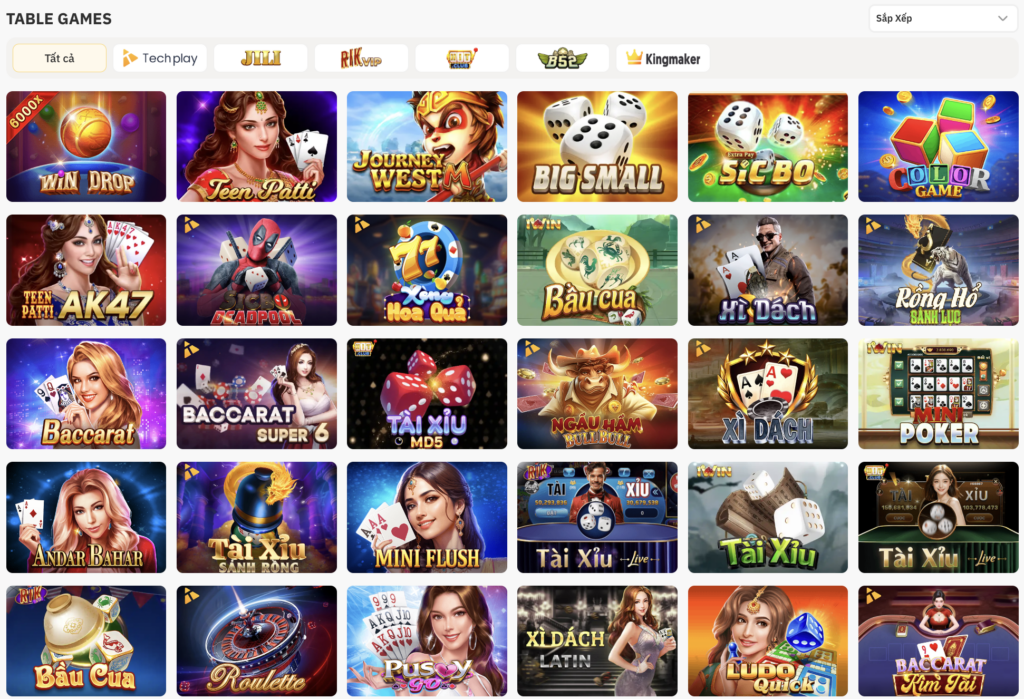Filter by B52 provider logo
This screenshot has height=699, width=1024.
[562, 58]
